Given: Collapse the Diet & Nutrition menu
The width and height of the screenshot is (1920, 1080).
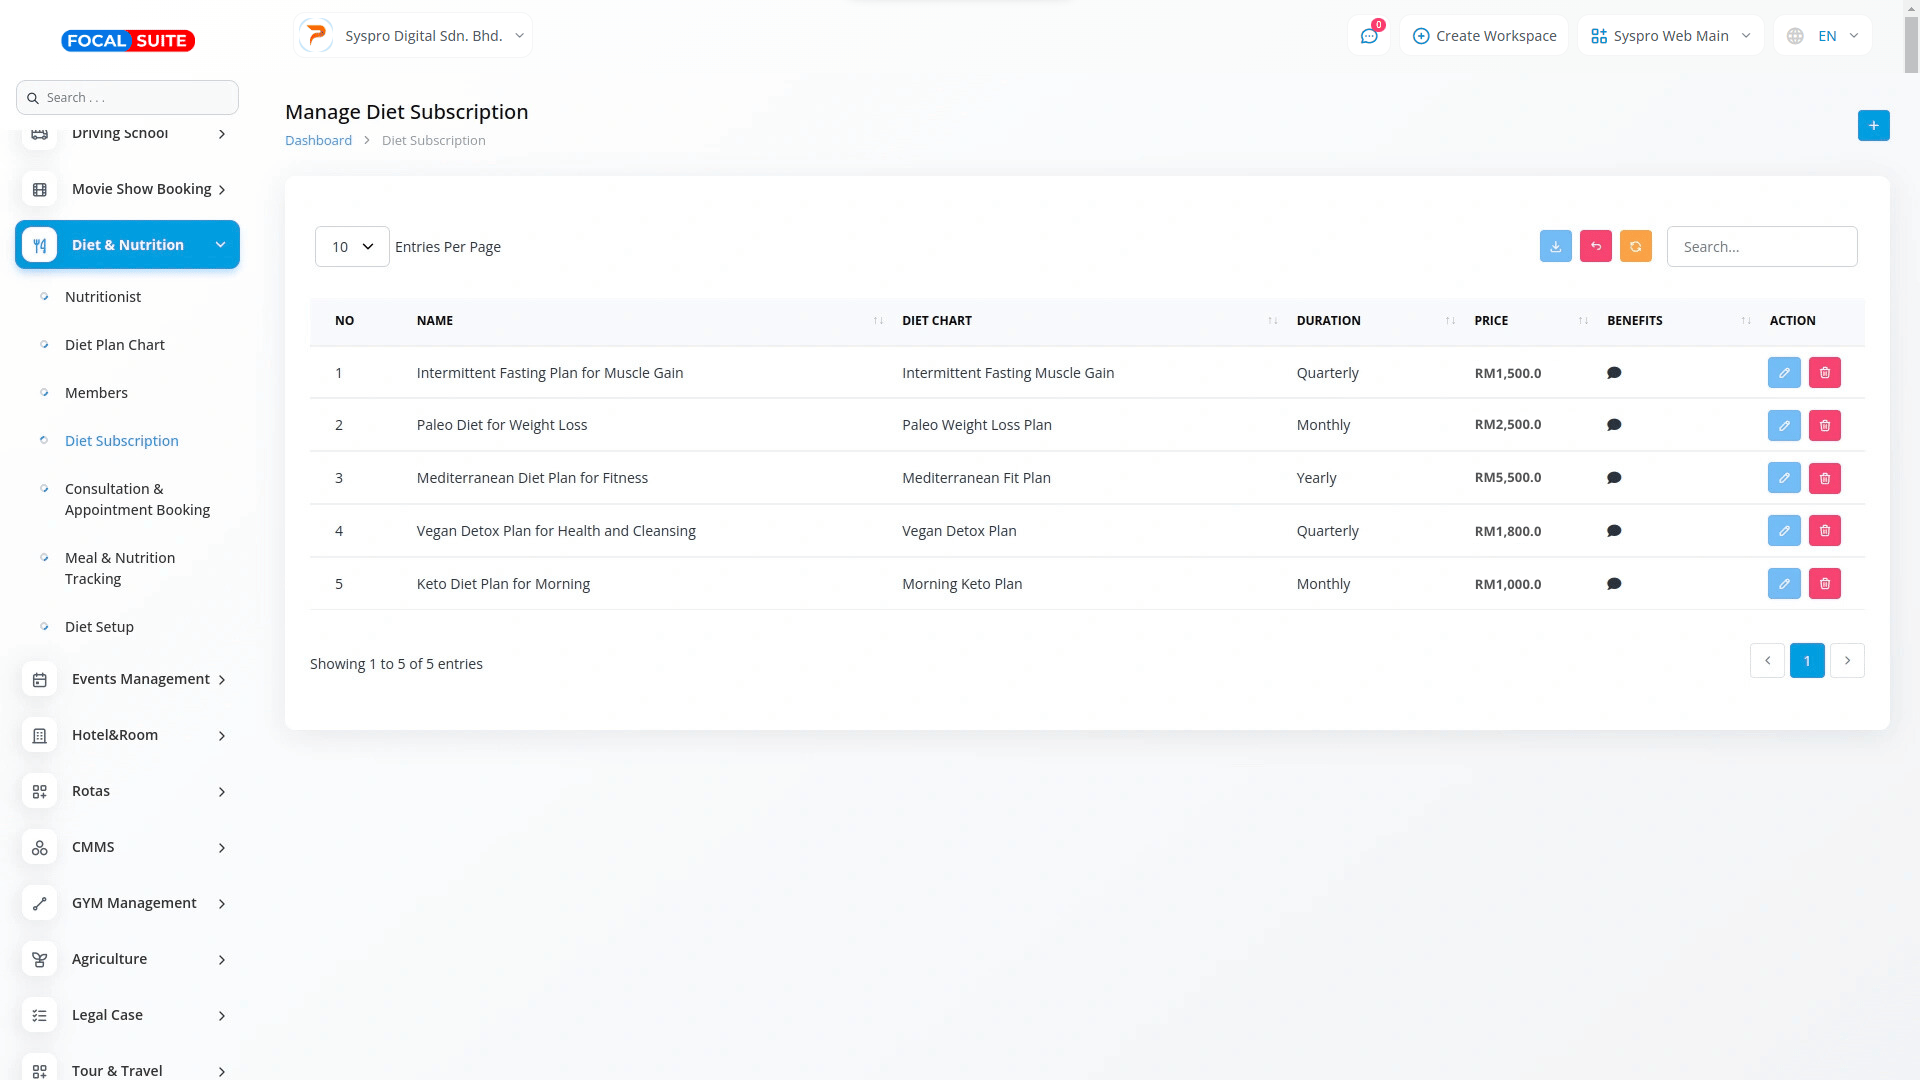Looking at the screenshot, I should (127, 245).
